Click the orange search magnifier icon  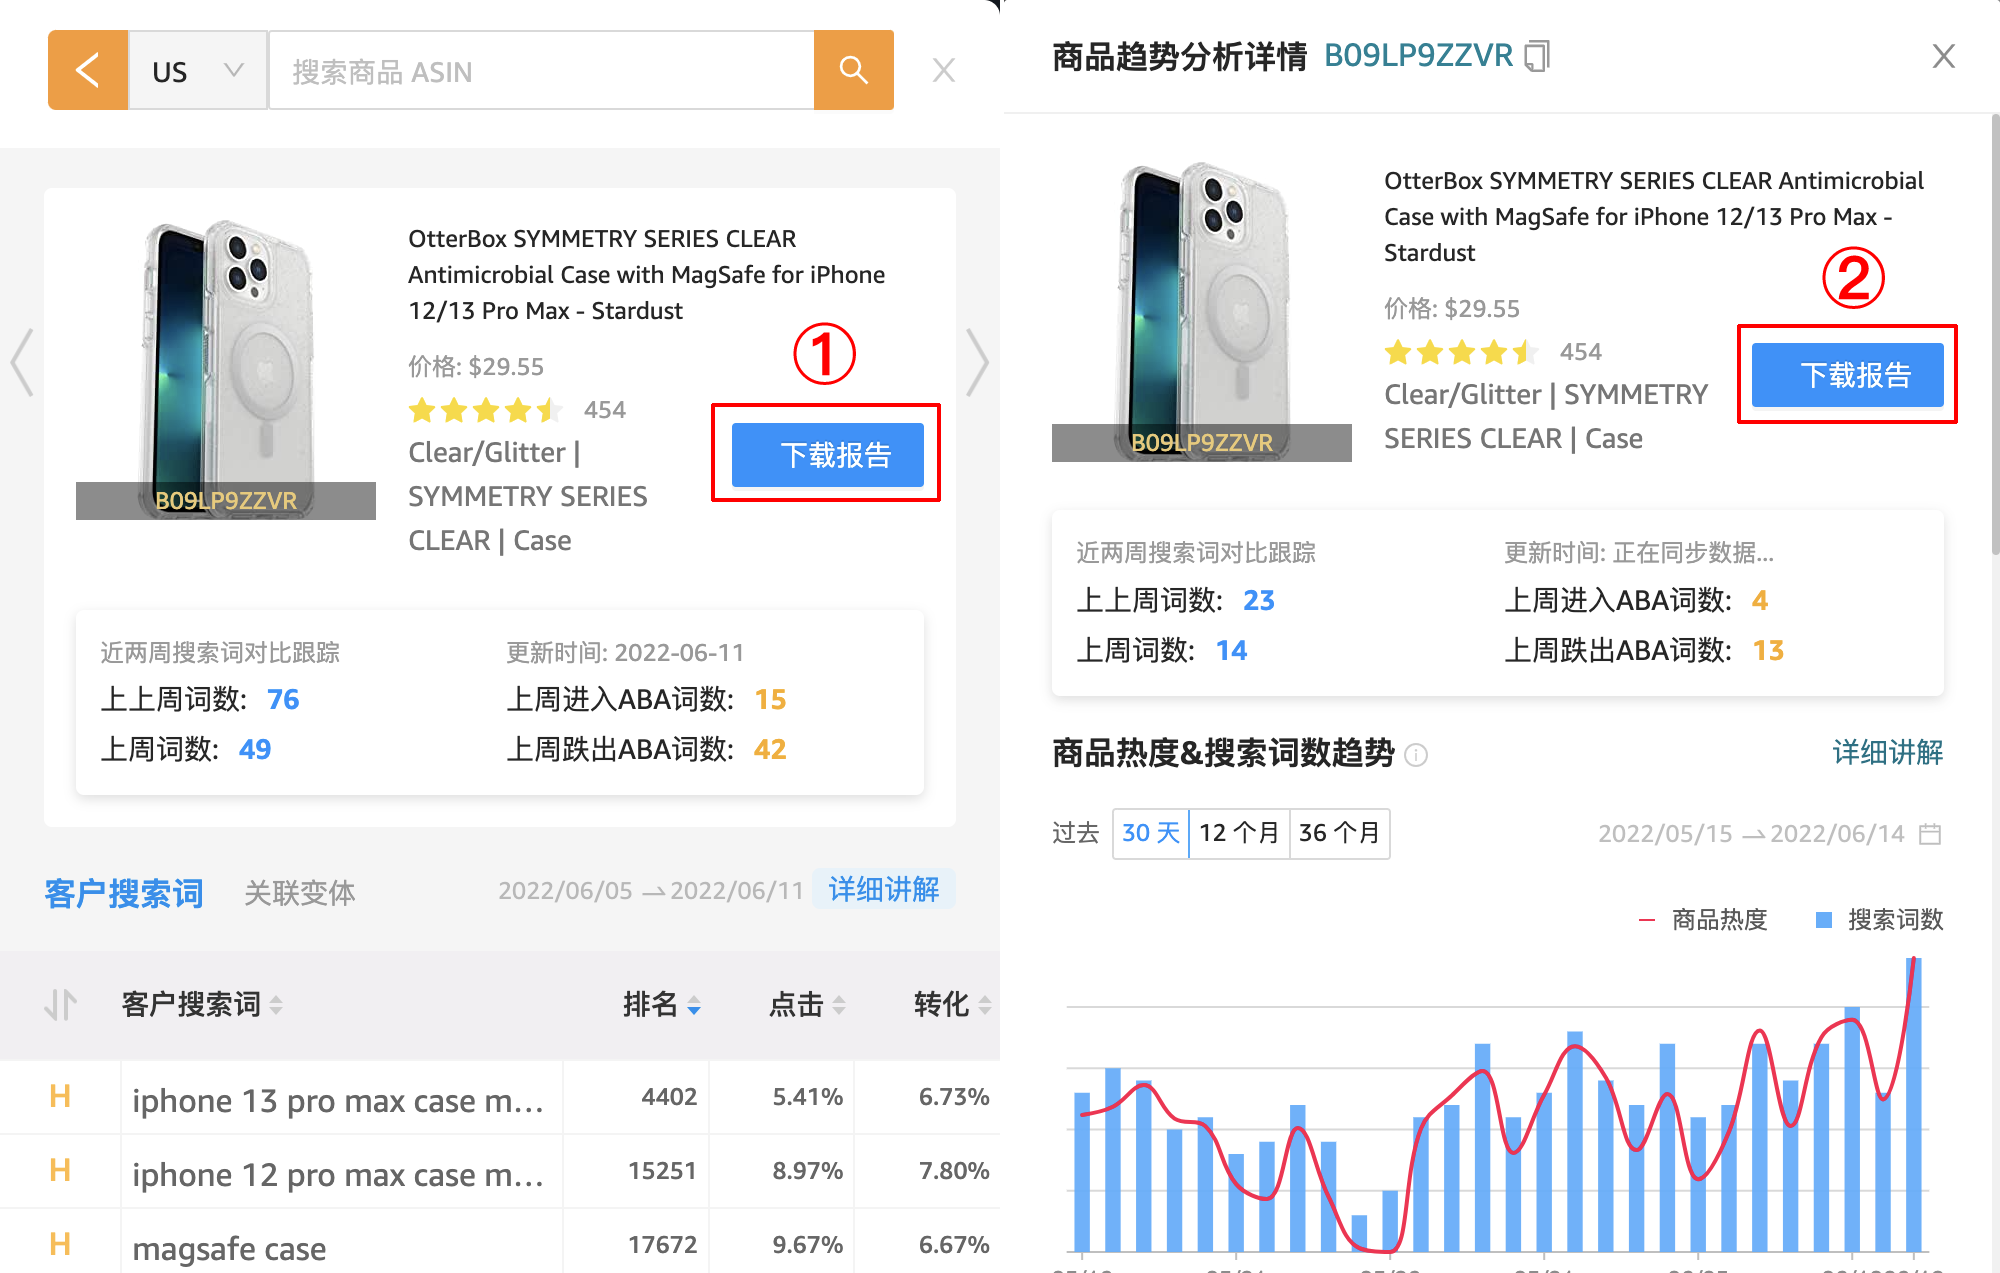[x=853, y=70]
